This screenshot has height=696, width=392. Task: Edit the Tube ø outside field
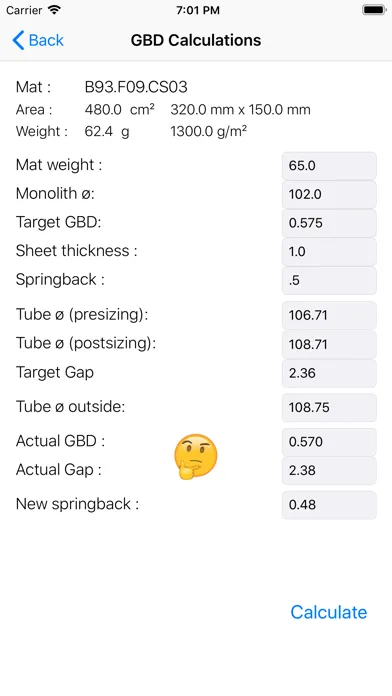click(329, 407)
